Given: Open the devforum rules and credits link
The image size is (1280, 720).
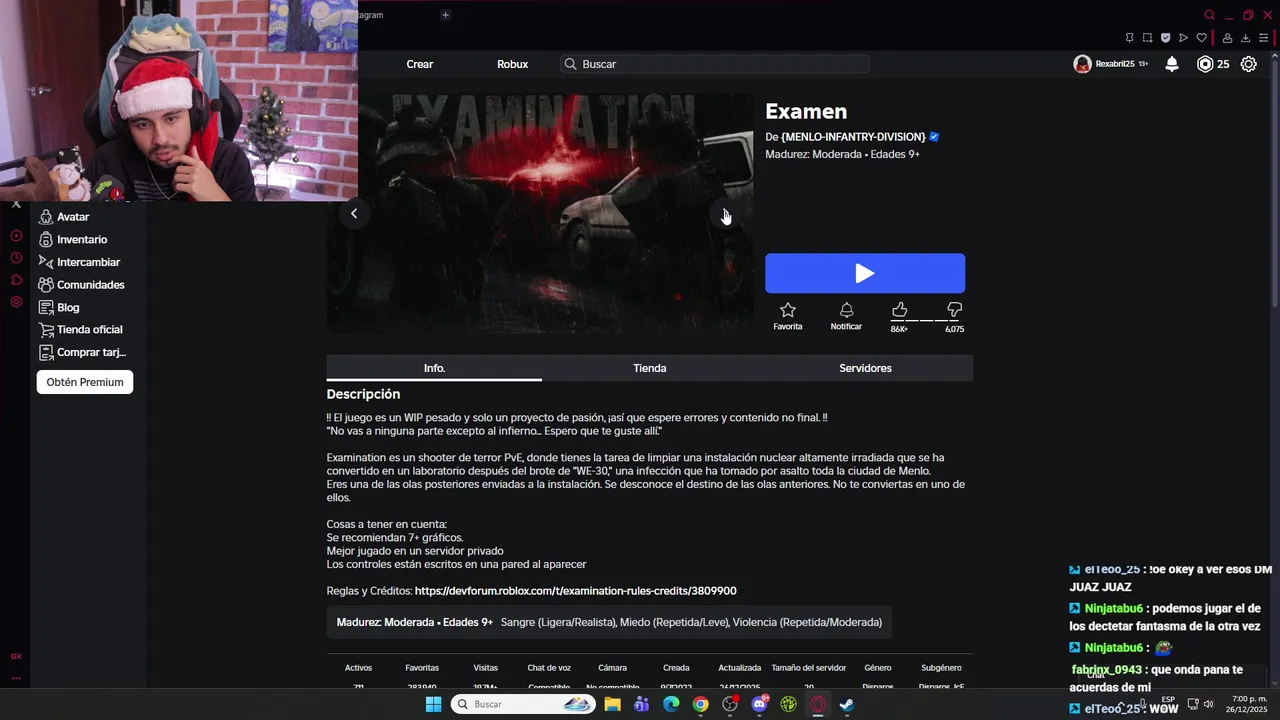Looking at the screenshot, I should [x=576, y=591].
